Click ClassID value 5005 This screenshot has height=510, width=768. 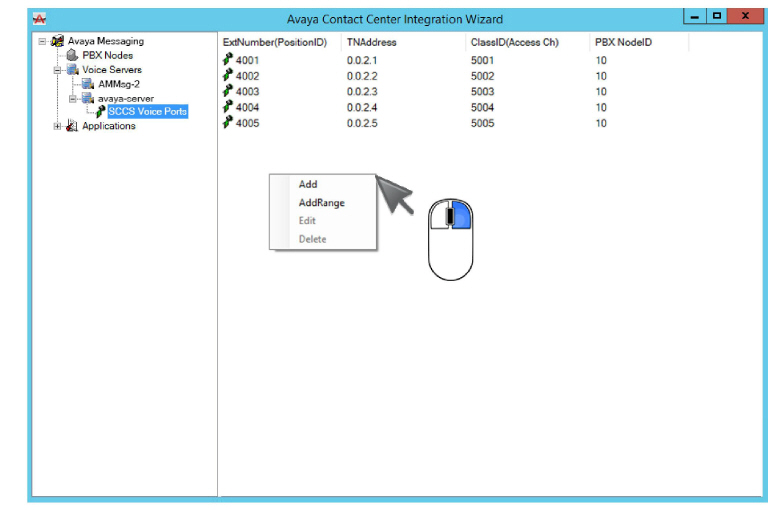(482, 123)
